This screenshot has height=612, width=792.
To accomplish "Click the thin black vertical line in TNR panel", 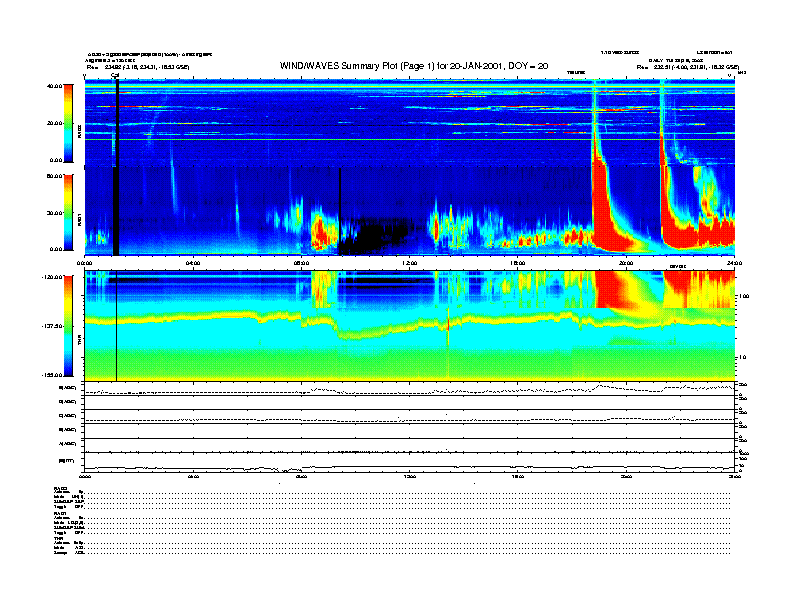I will 116,326.
